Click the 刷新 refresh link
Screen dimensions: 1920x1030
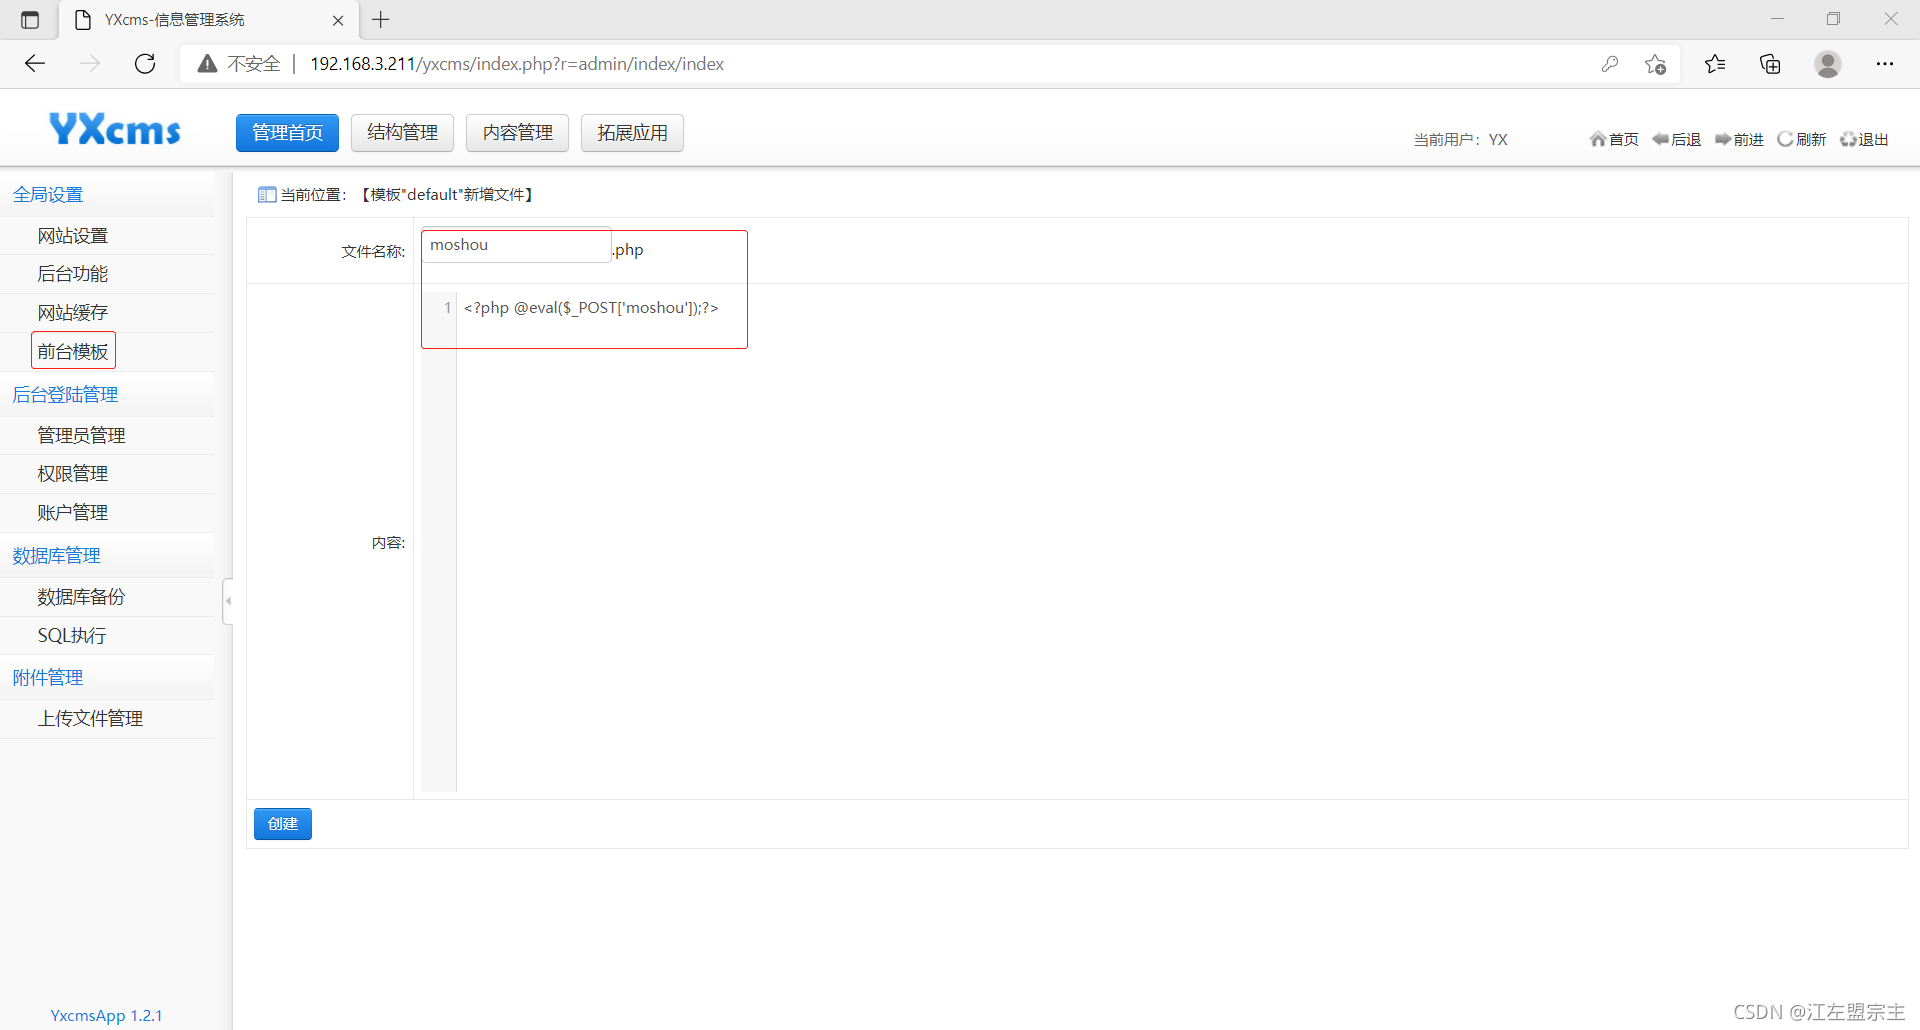click(x=1801, y=139)
